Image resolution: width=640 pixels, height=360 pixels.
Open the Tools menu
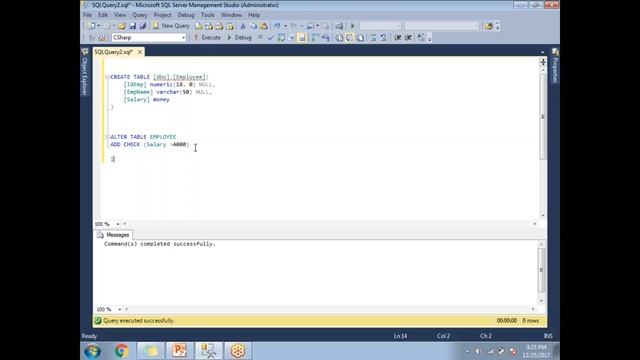(207, 15)
